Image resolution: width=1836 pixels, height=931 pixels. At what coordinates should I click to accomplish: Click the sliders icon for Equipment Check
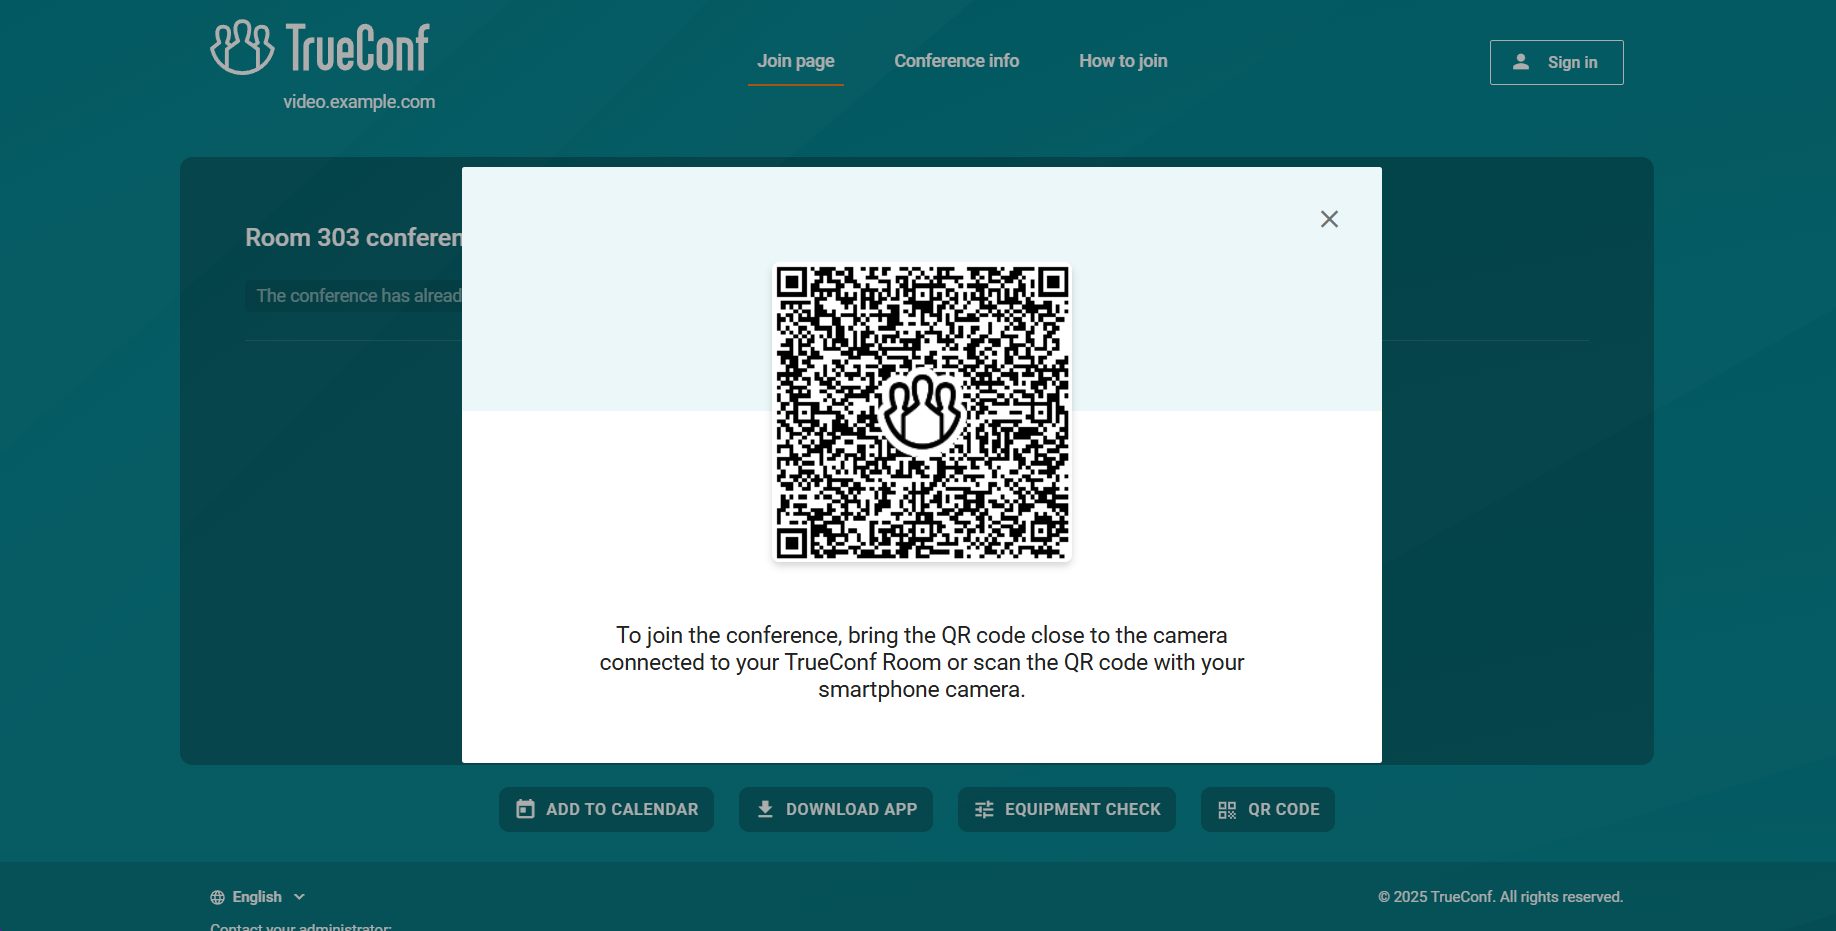click(984, 809)
